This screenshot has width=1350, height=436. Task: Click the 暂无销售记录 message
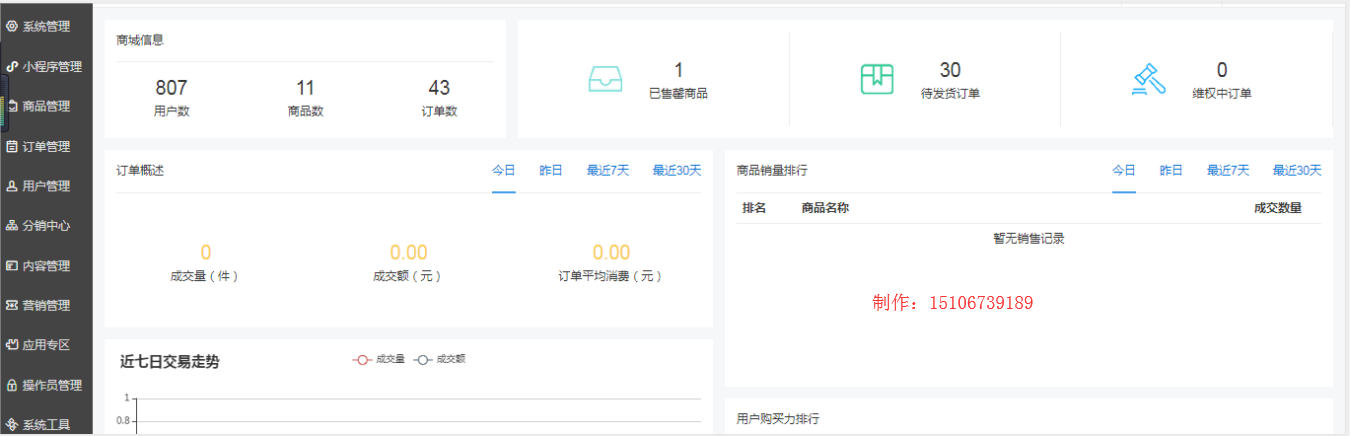tap(1029, 239)
